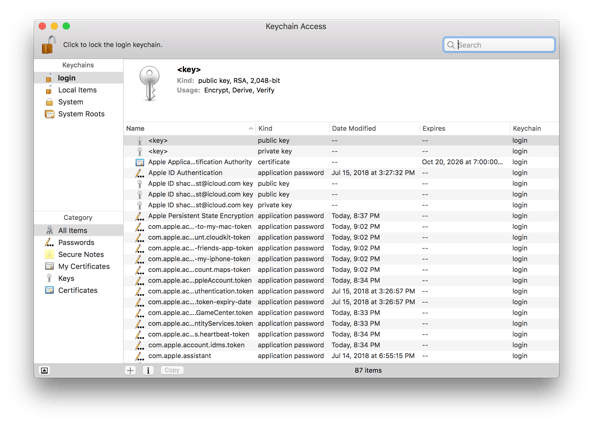Select com.apple.ac...count.maps-token row
Screen dimensions: 593x426
341,270
